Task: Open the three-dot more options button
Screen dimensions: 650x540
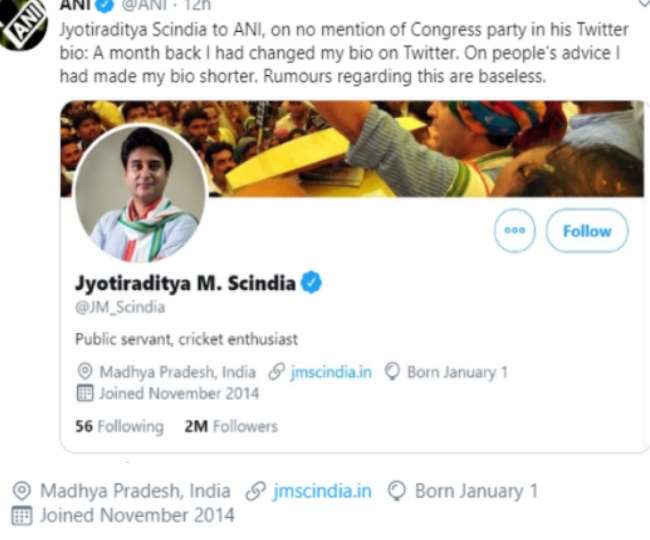Action: point(515,231)
